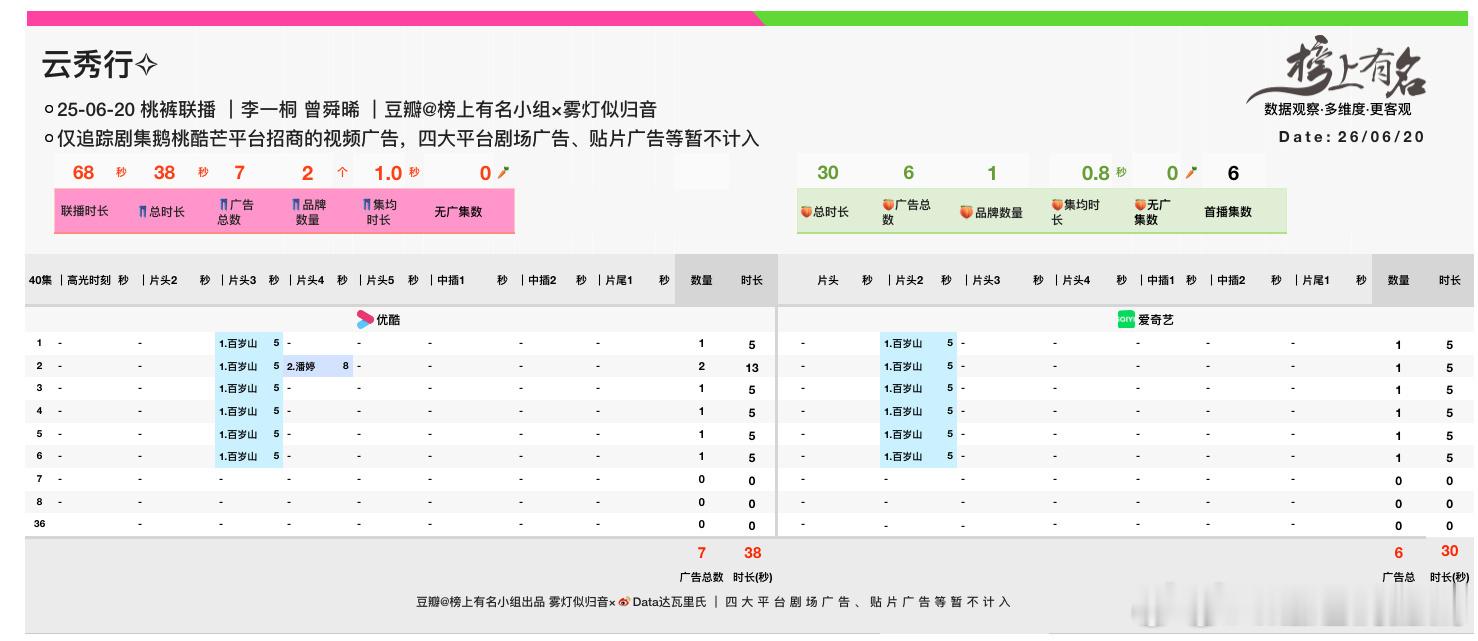Click the red 68 联播时长 value

83,172
